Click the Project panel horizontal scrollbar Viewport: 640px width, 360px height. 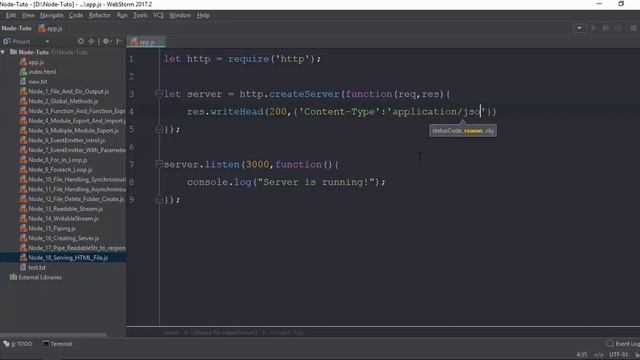pos(53,335)
